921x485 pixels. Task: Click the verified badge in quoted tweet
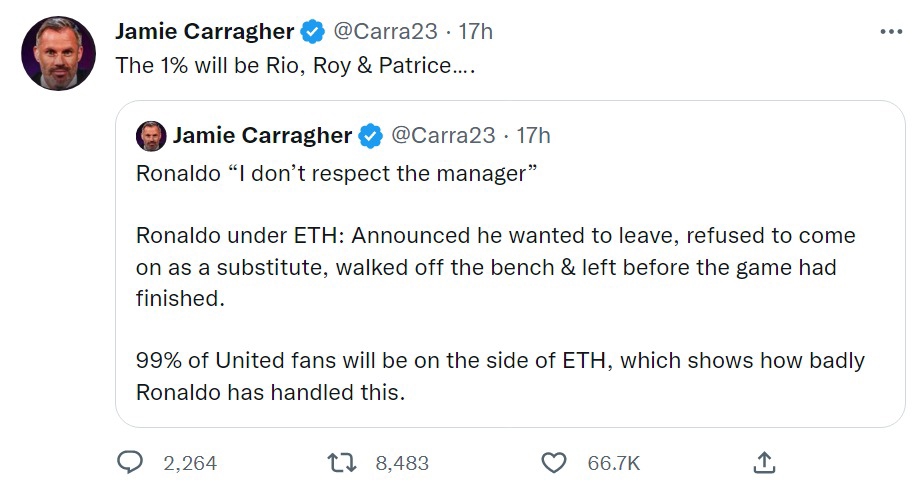(371, 135)
